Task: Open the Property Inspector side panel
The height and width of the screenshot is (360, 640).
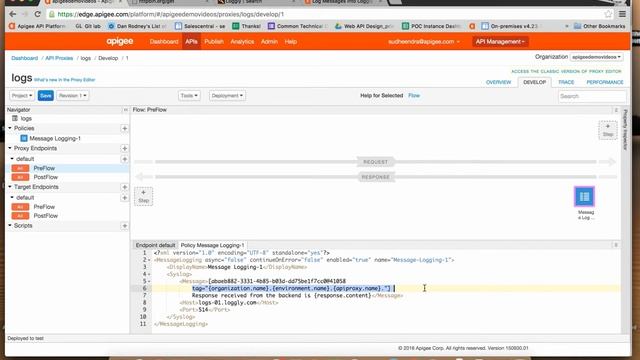Action: (x=625, y=130)
